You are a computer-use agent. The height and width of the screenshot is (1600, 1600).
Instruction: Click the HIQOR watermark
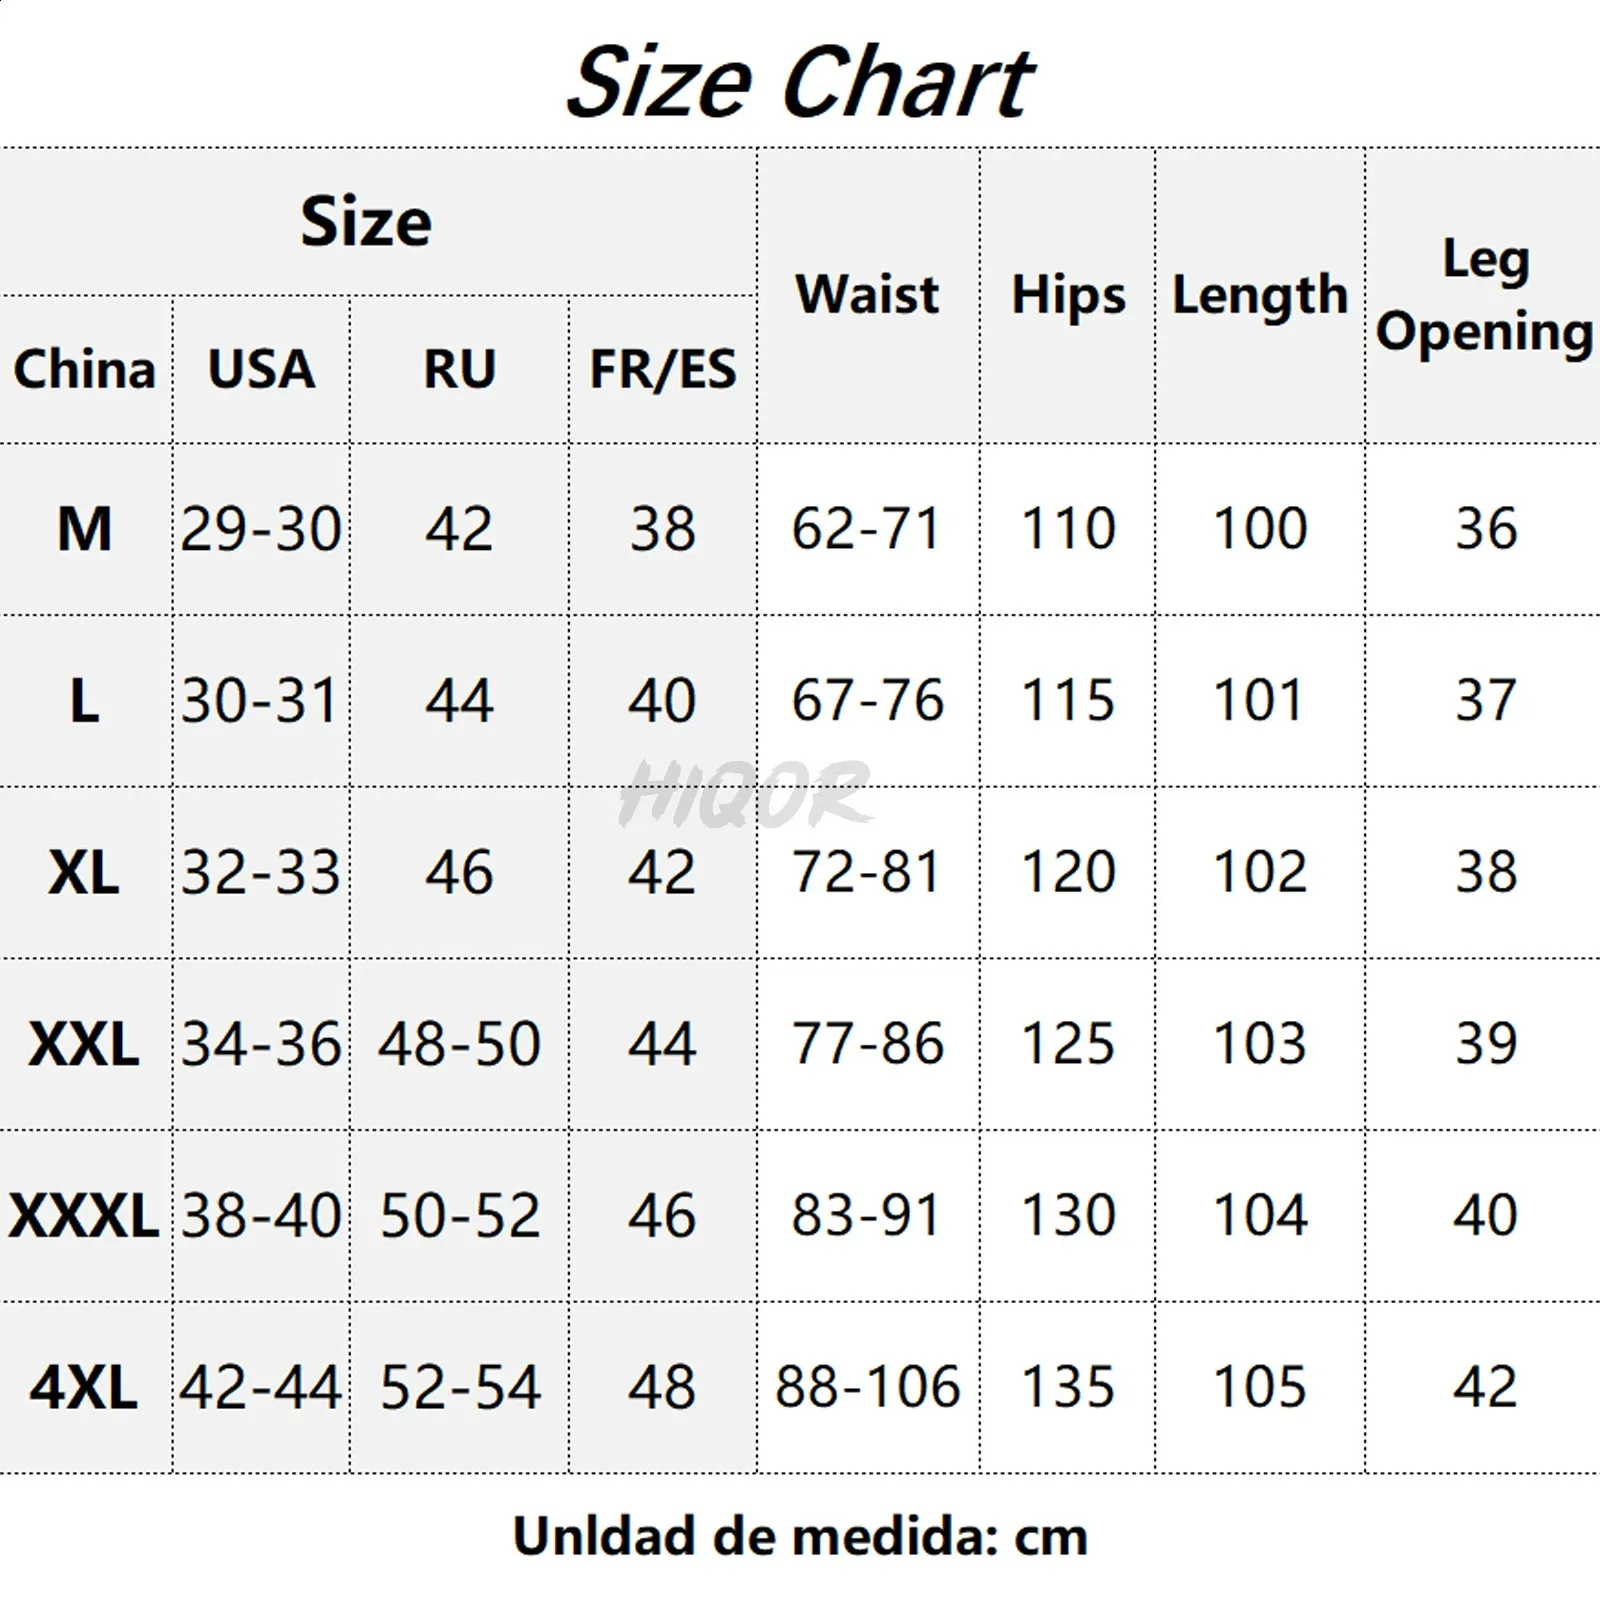[745, 795]
